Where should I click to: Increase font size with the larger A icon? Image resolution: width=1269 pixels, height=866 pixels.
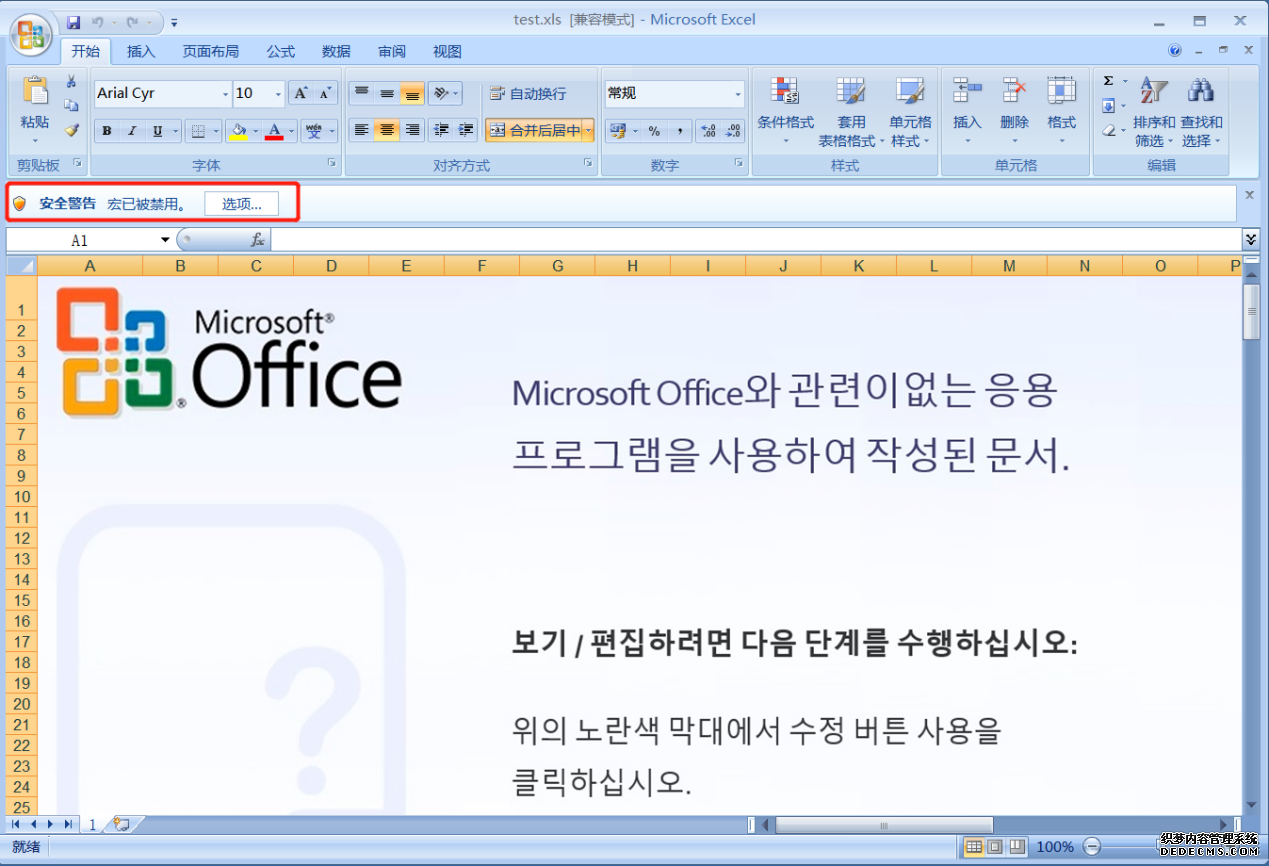301,93
